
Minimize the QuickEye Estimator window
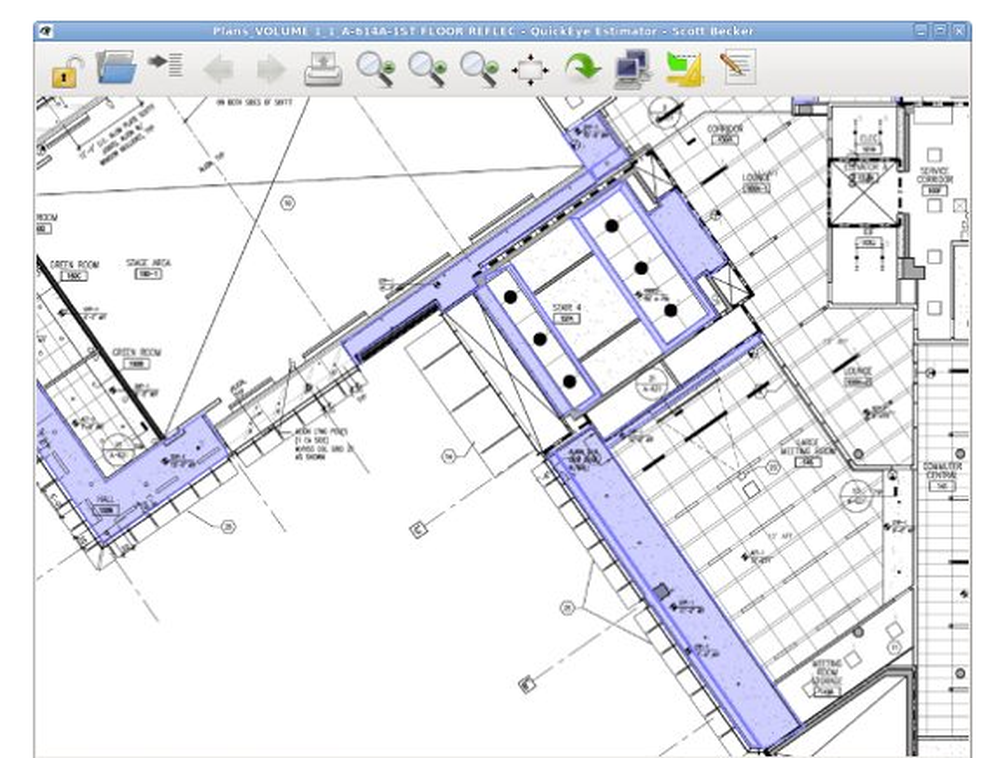[x=921, y=31]
